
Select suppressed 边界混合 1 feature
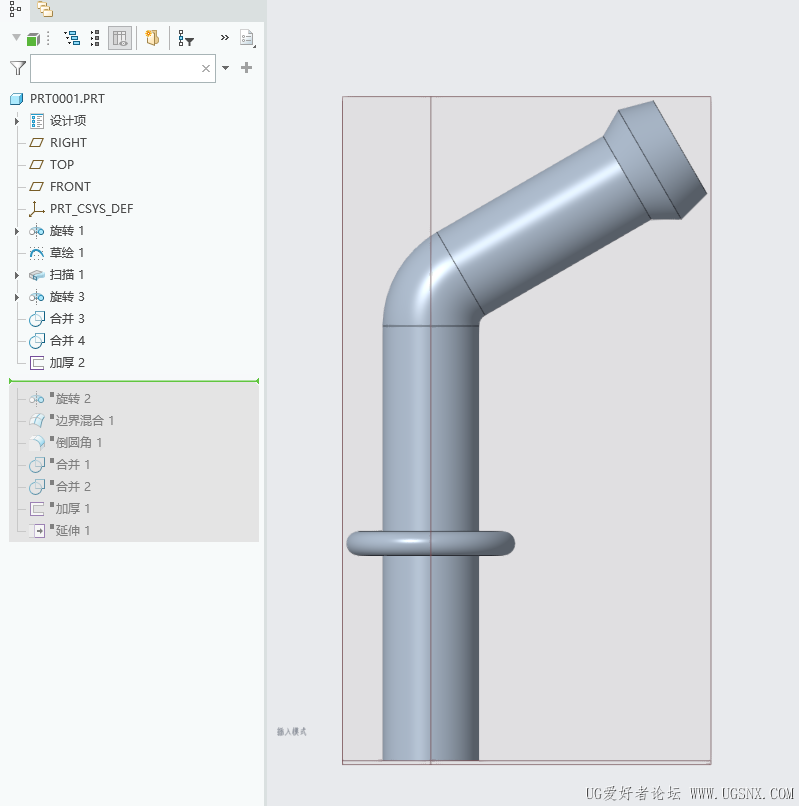click(85, 421)
